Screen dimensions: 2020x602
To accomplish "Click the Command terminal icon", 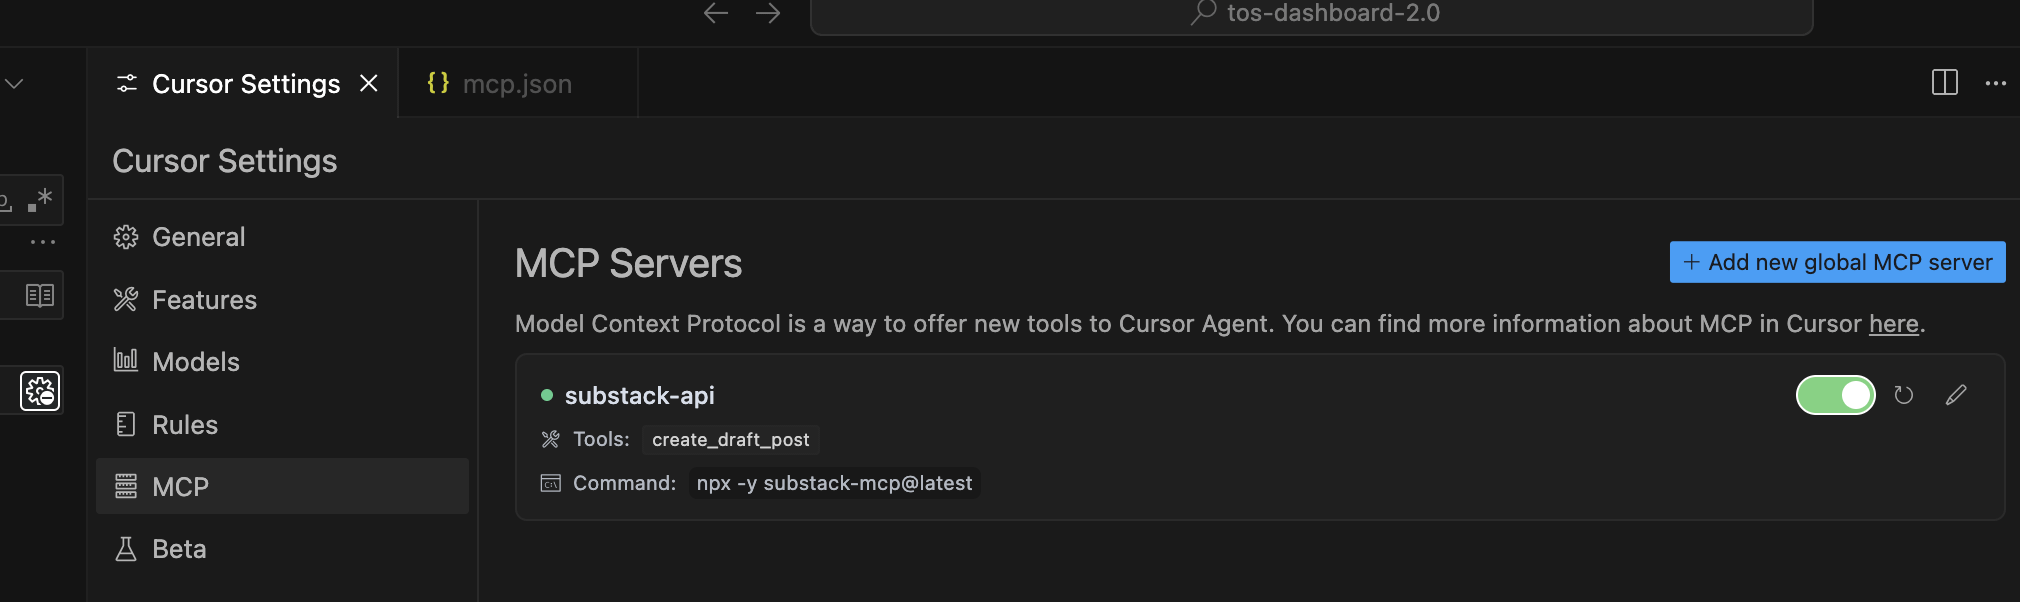I will click(550, 483).
